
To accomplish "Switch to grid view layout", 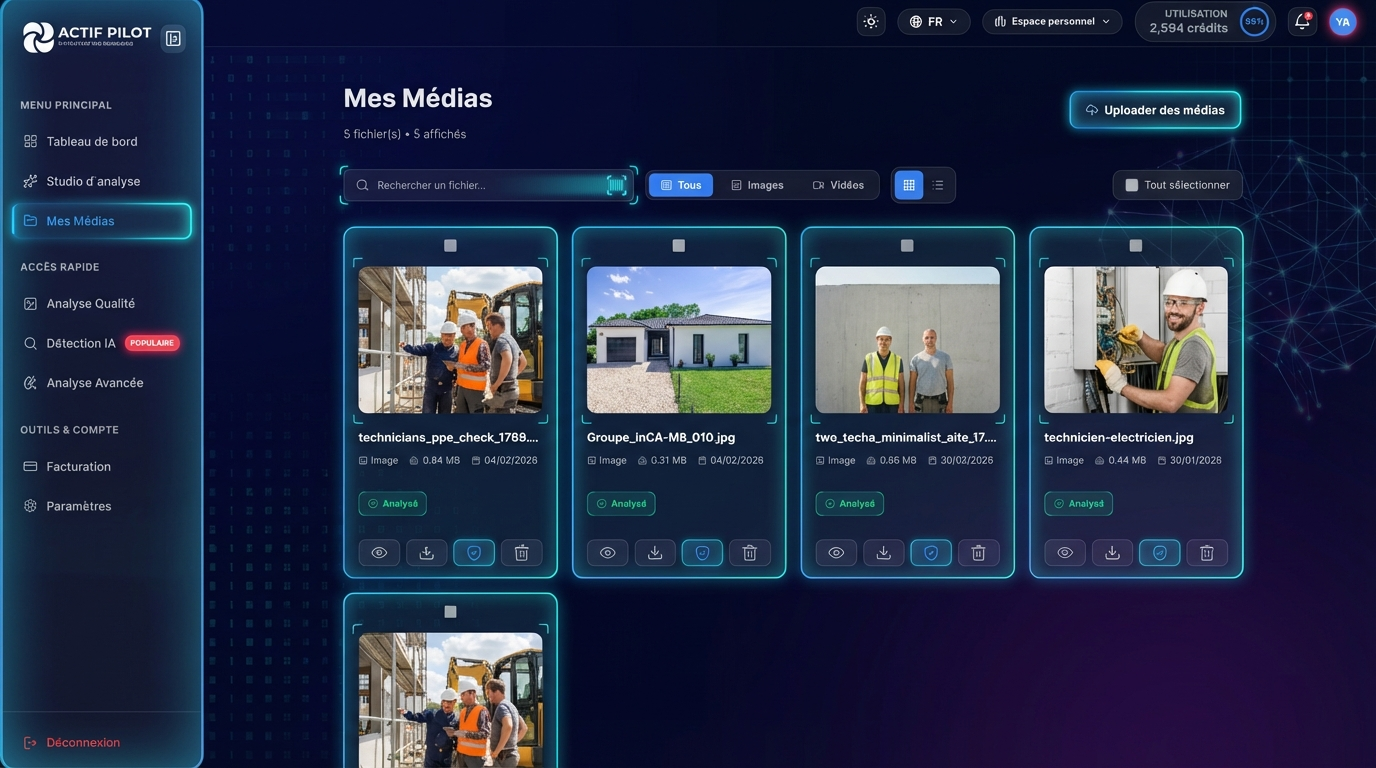I will point(908,185).
